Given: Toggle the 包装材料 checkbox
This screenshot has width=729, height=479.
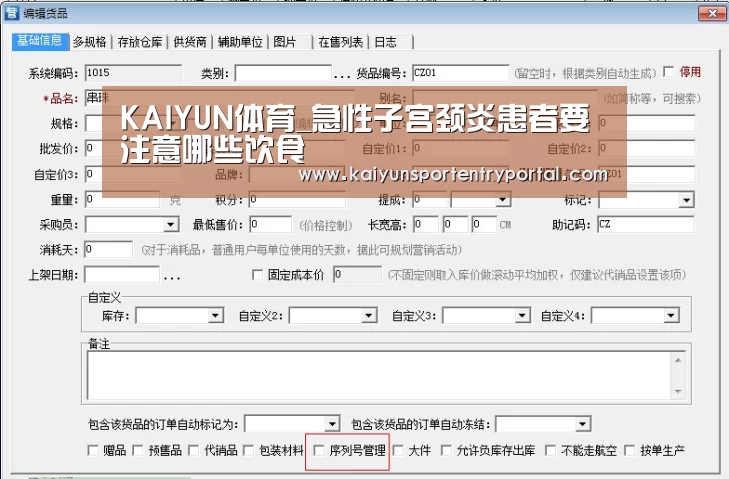Looking at the screenshot, I should (248, 450).
